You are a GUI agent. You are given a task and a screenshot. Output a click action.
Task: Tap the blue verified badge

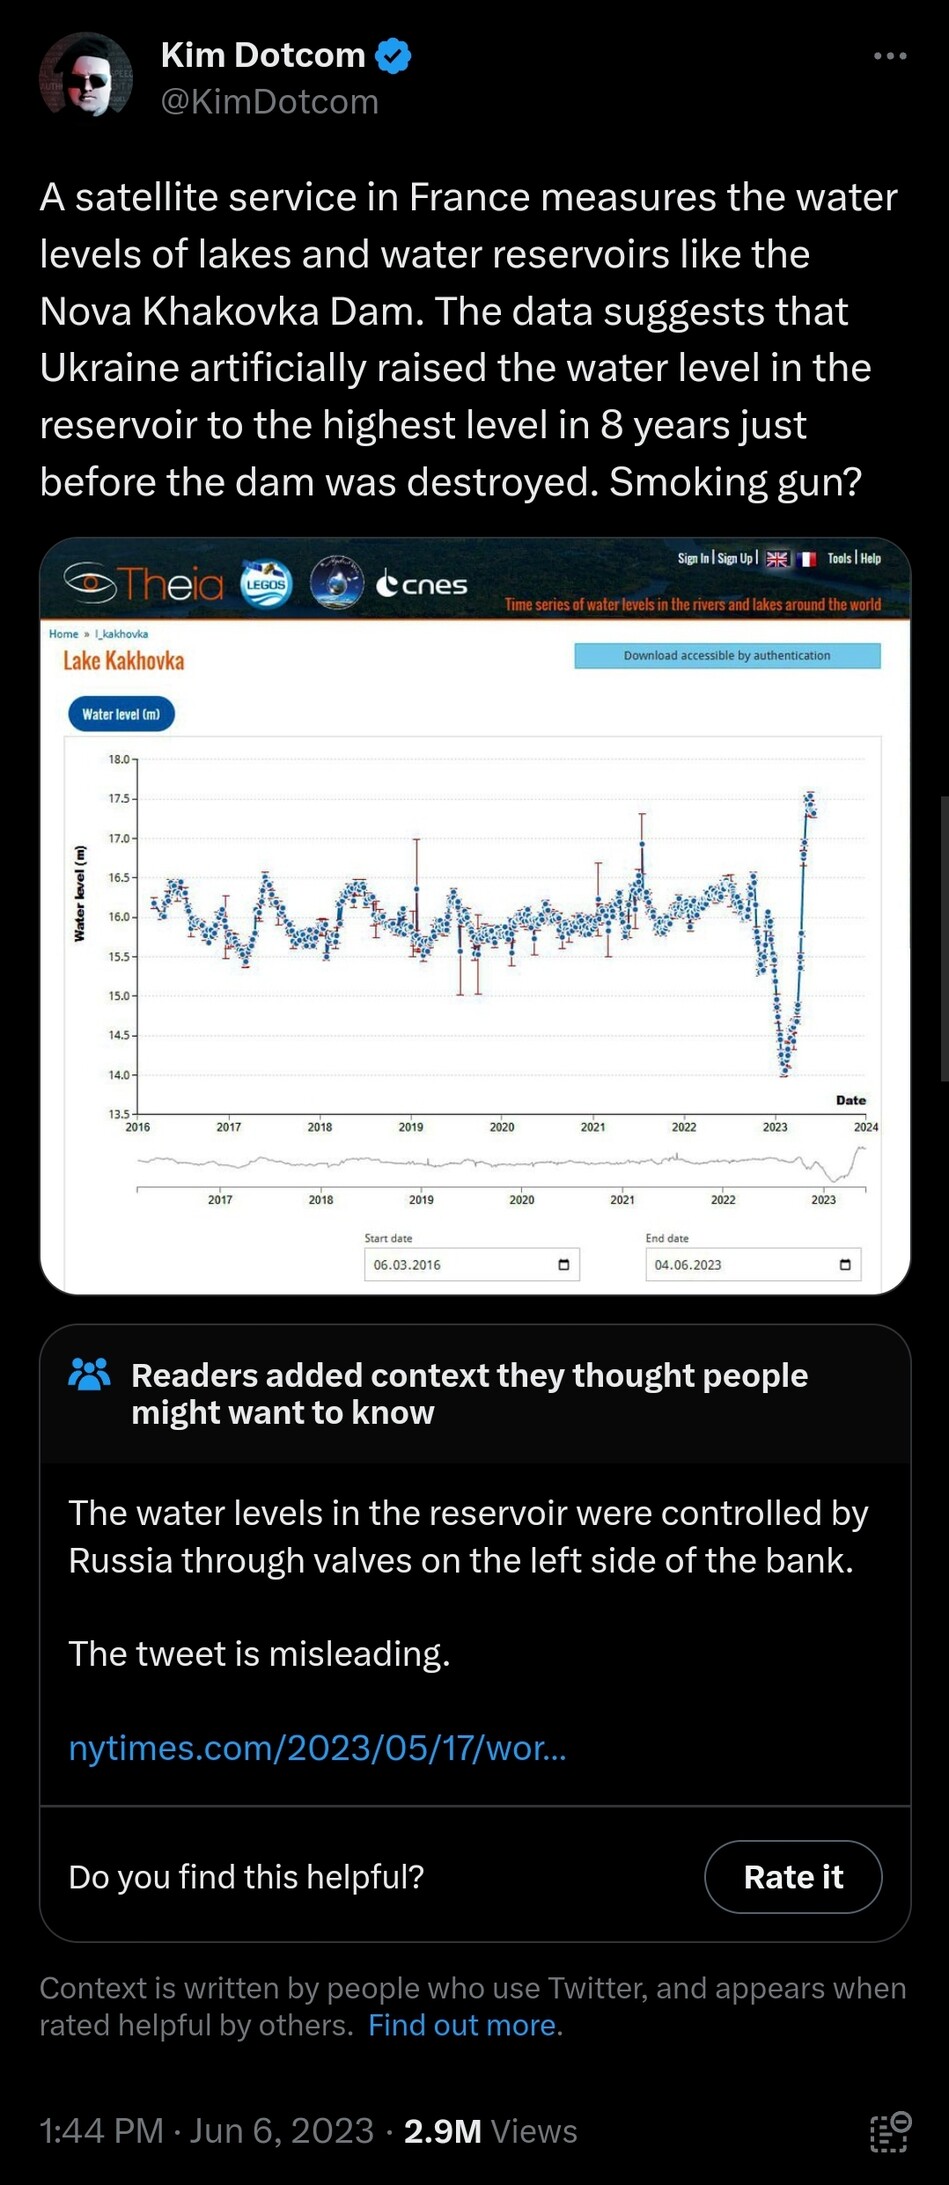tap(393, 56)
